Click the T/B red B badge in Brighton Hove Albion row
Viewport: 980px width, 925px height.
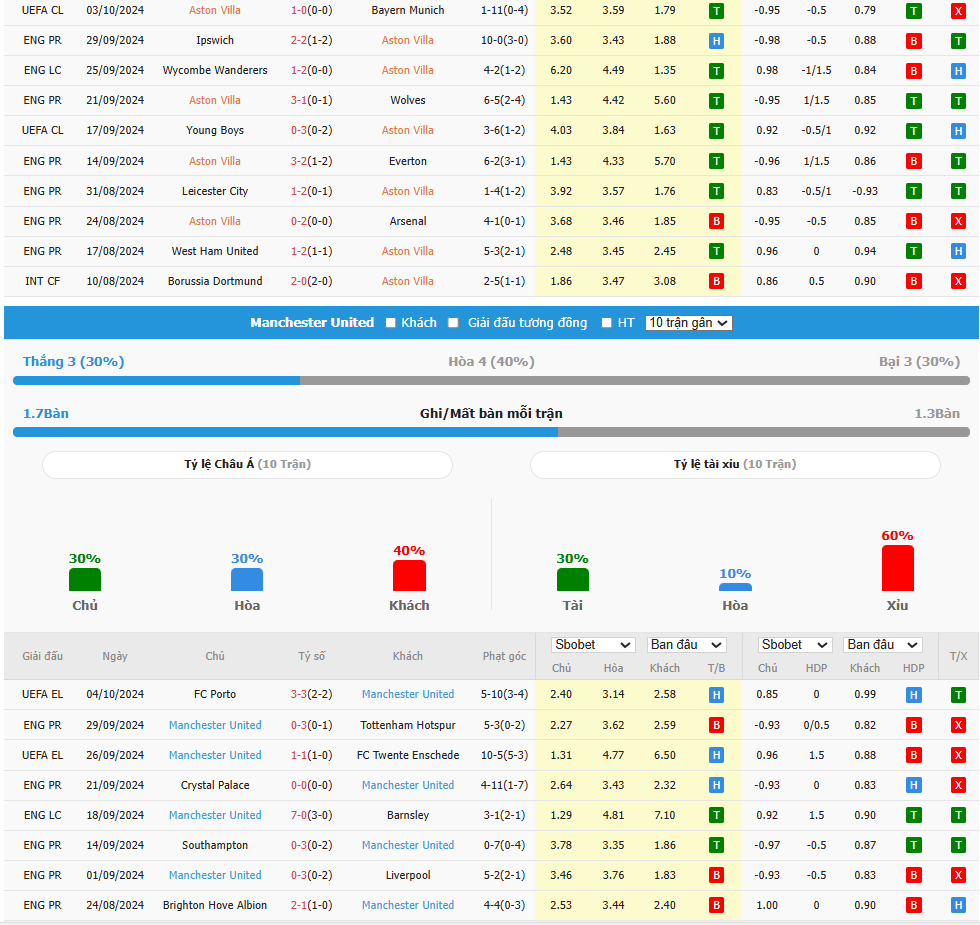pyautogui.click(x=716, y=905)
